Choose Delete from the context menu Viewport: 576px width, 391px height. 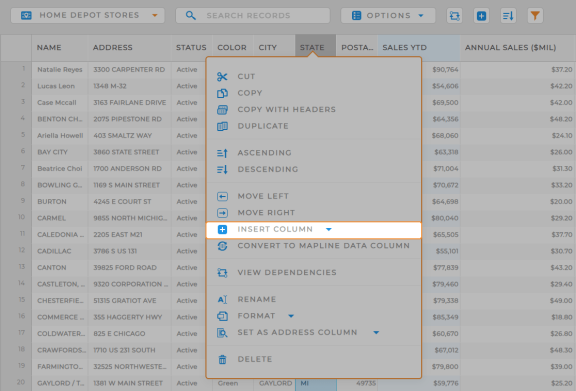[255, 359]
